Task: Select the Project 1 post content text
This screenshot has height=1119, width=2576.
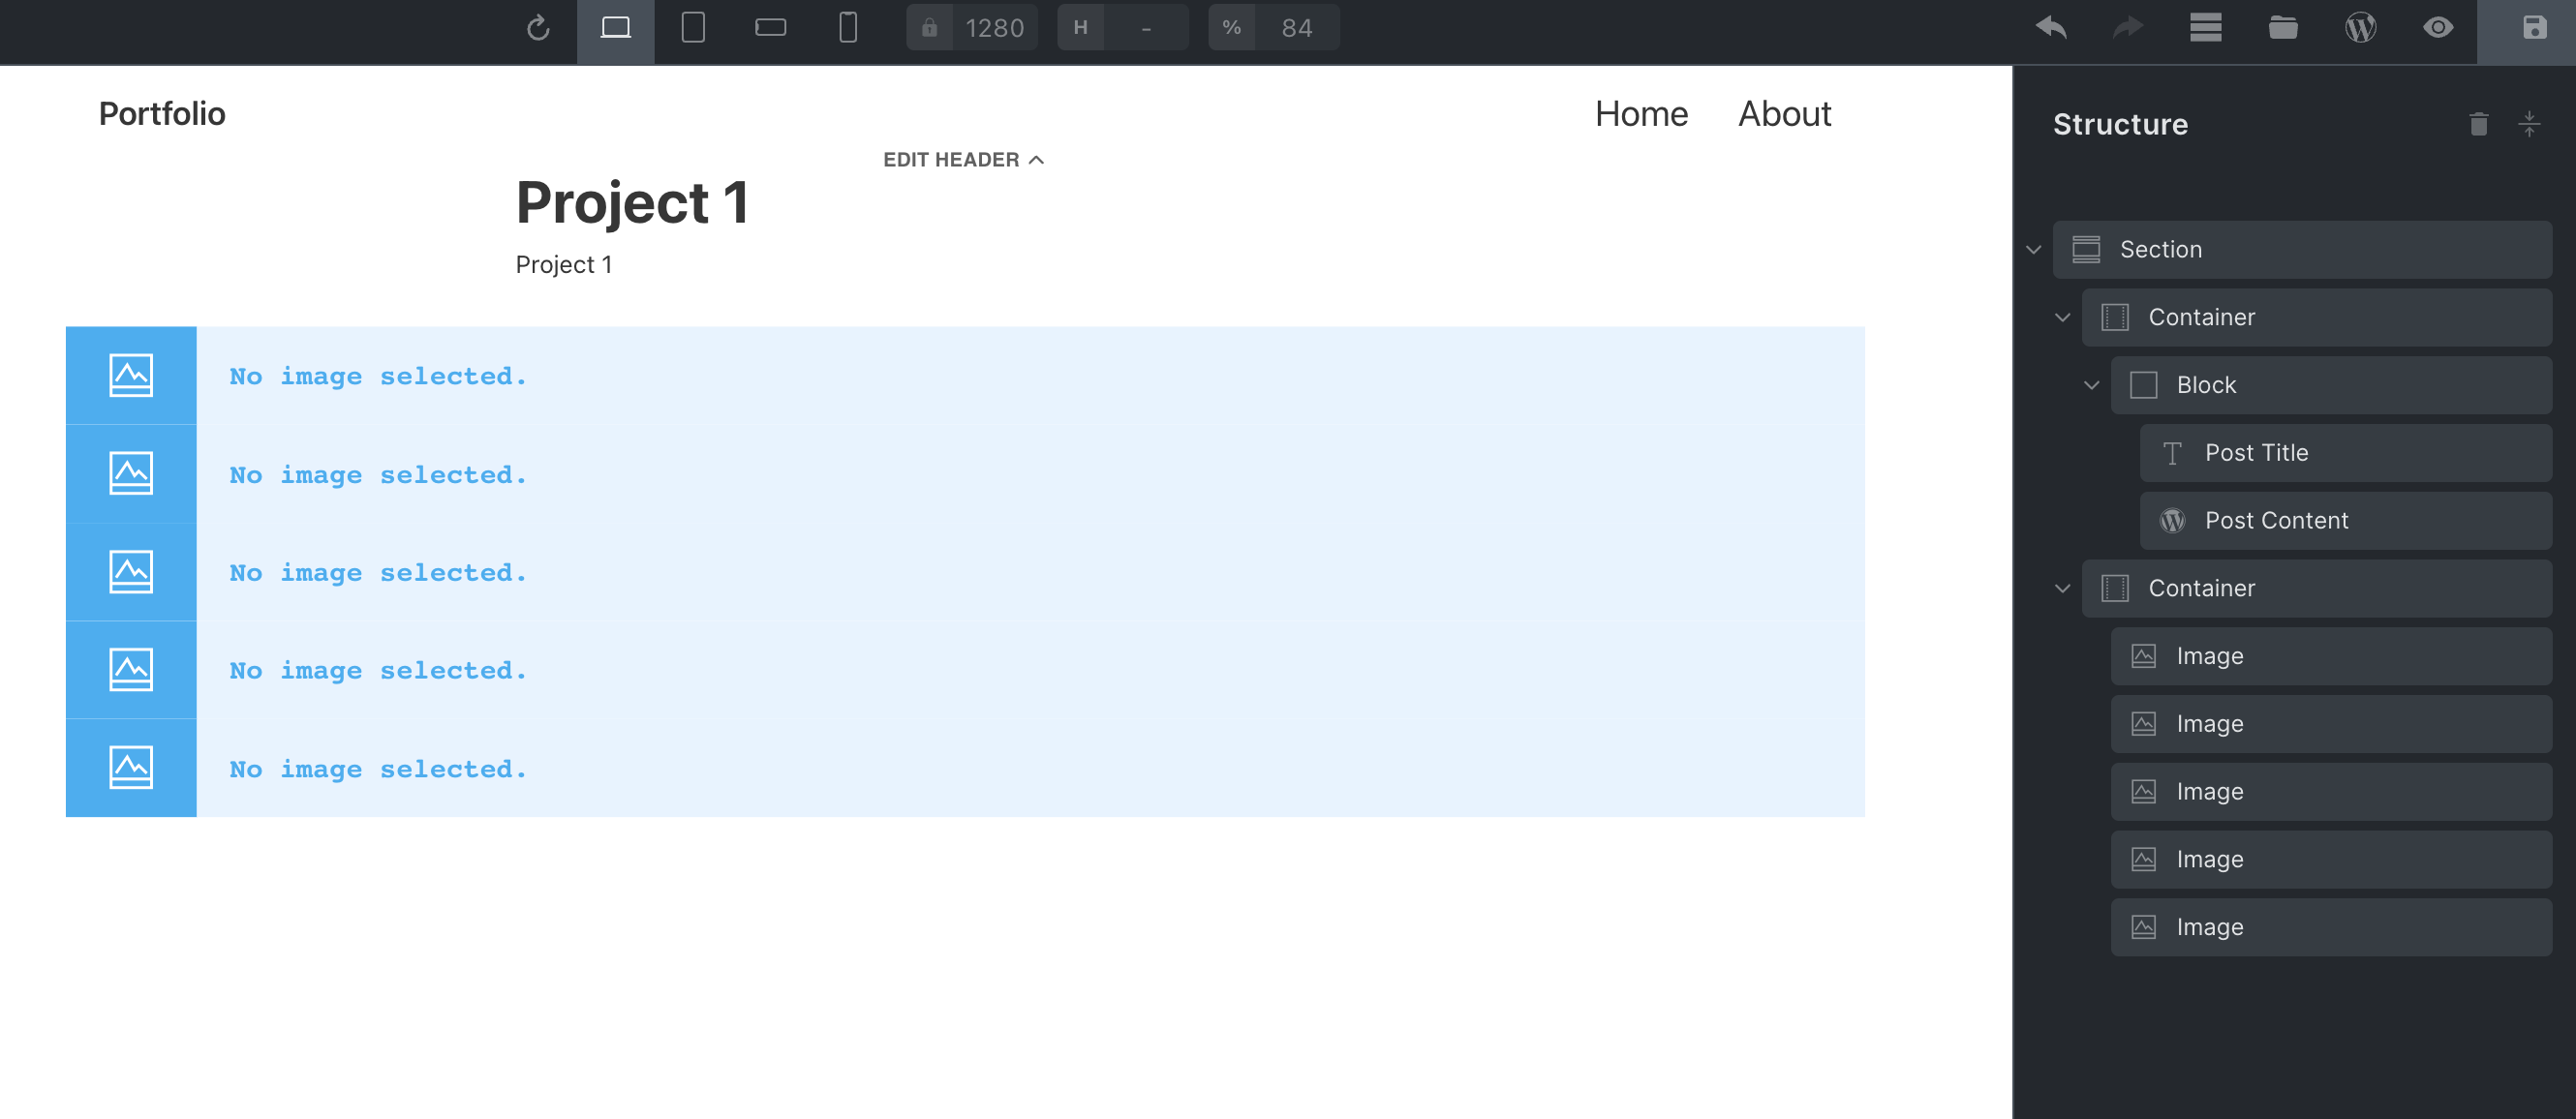Action: pyautogui.click(x=564, y=265)
